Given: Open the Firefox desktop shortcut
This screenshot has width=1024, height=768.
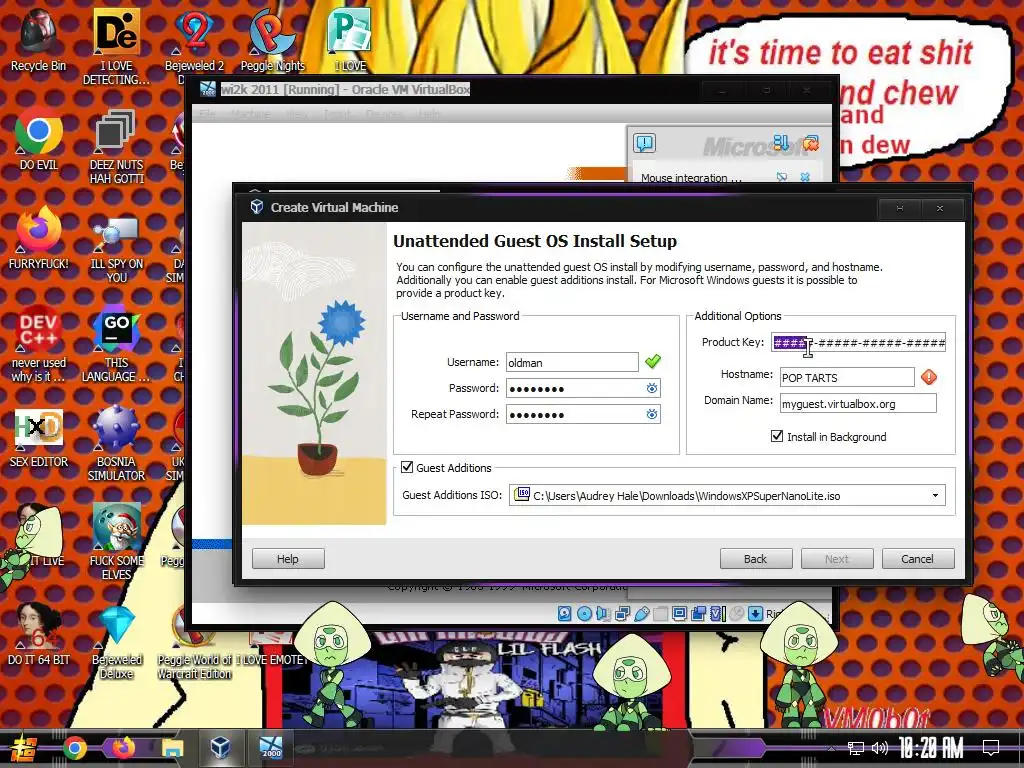Looking at the screenshot, I should pos(39,238).
